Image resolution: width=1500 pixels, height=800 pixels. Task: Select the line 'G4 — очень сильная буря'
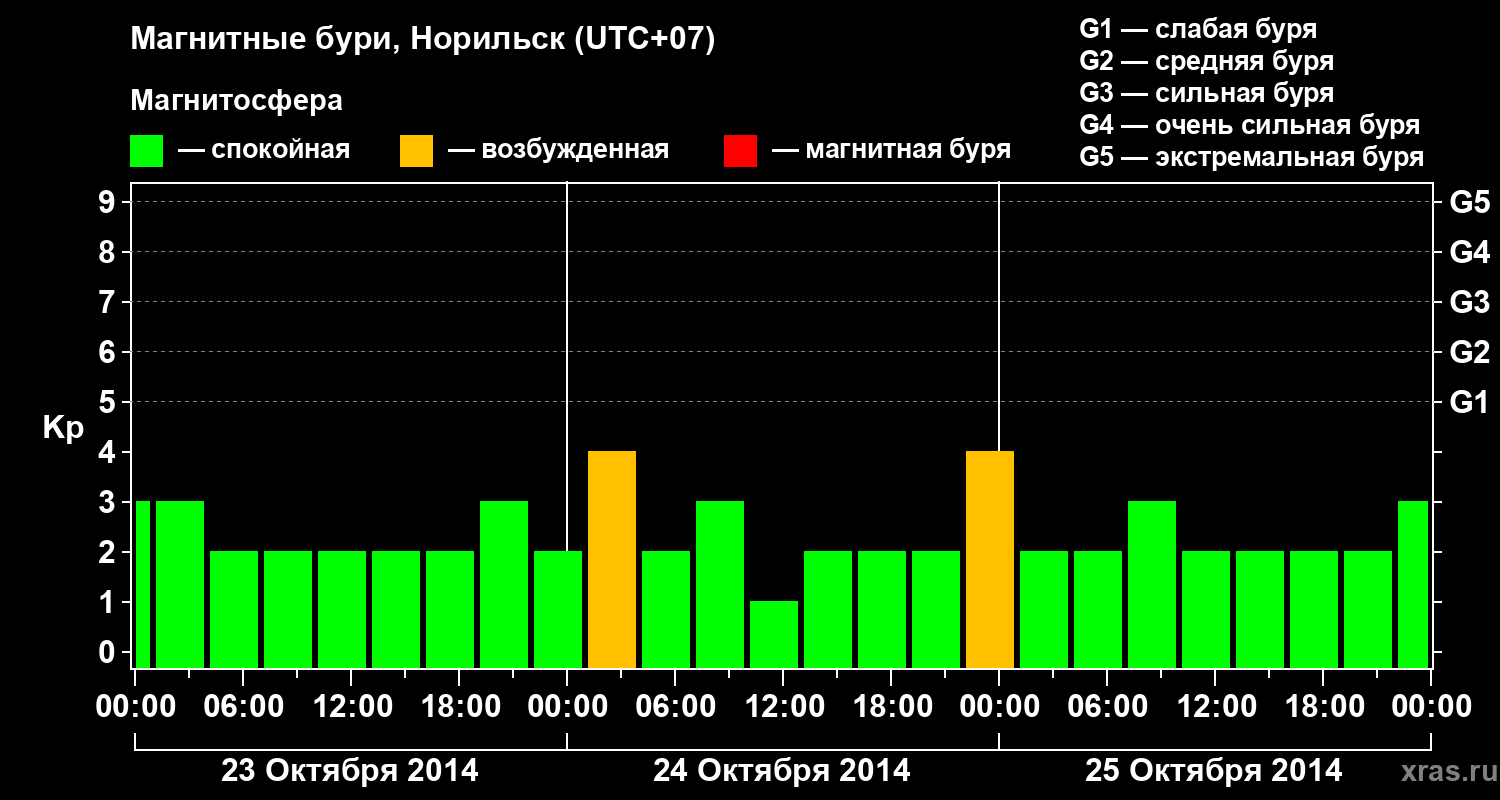click(x=1250, y=125)
